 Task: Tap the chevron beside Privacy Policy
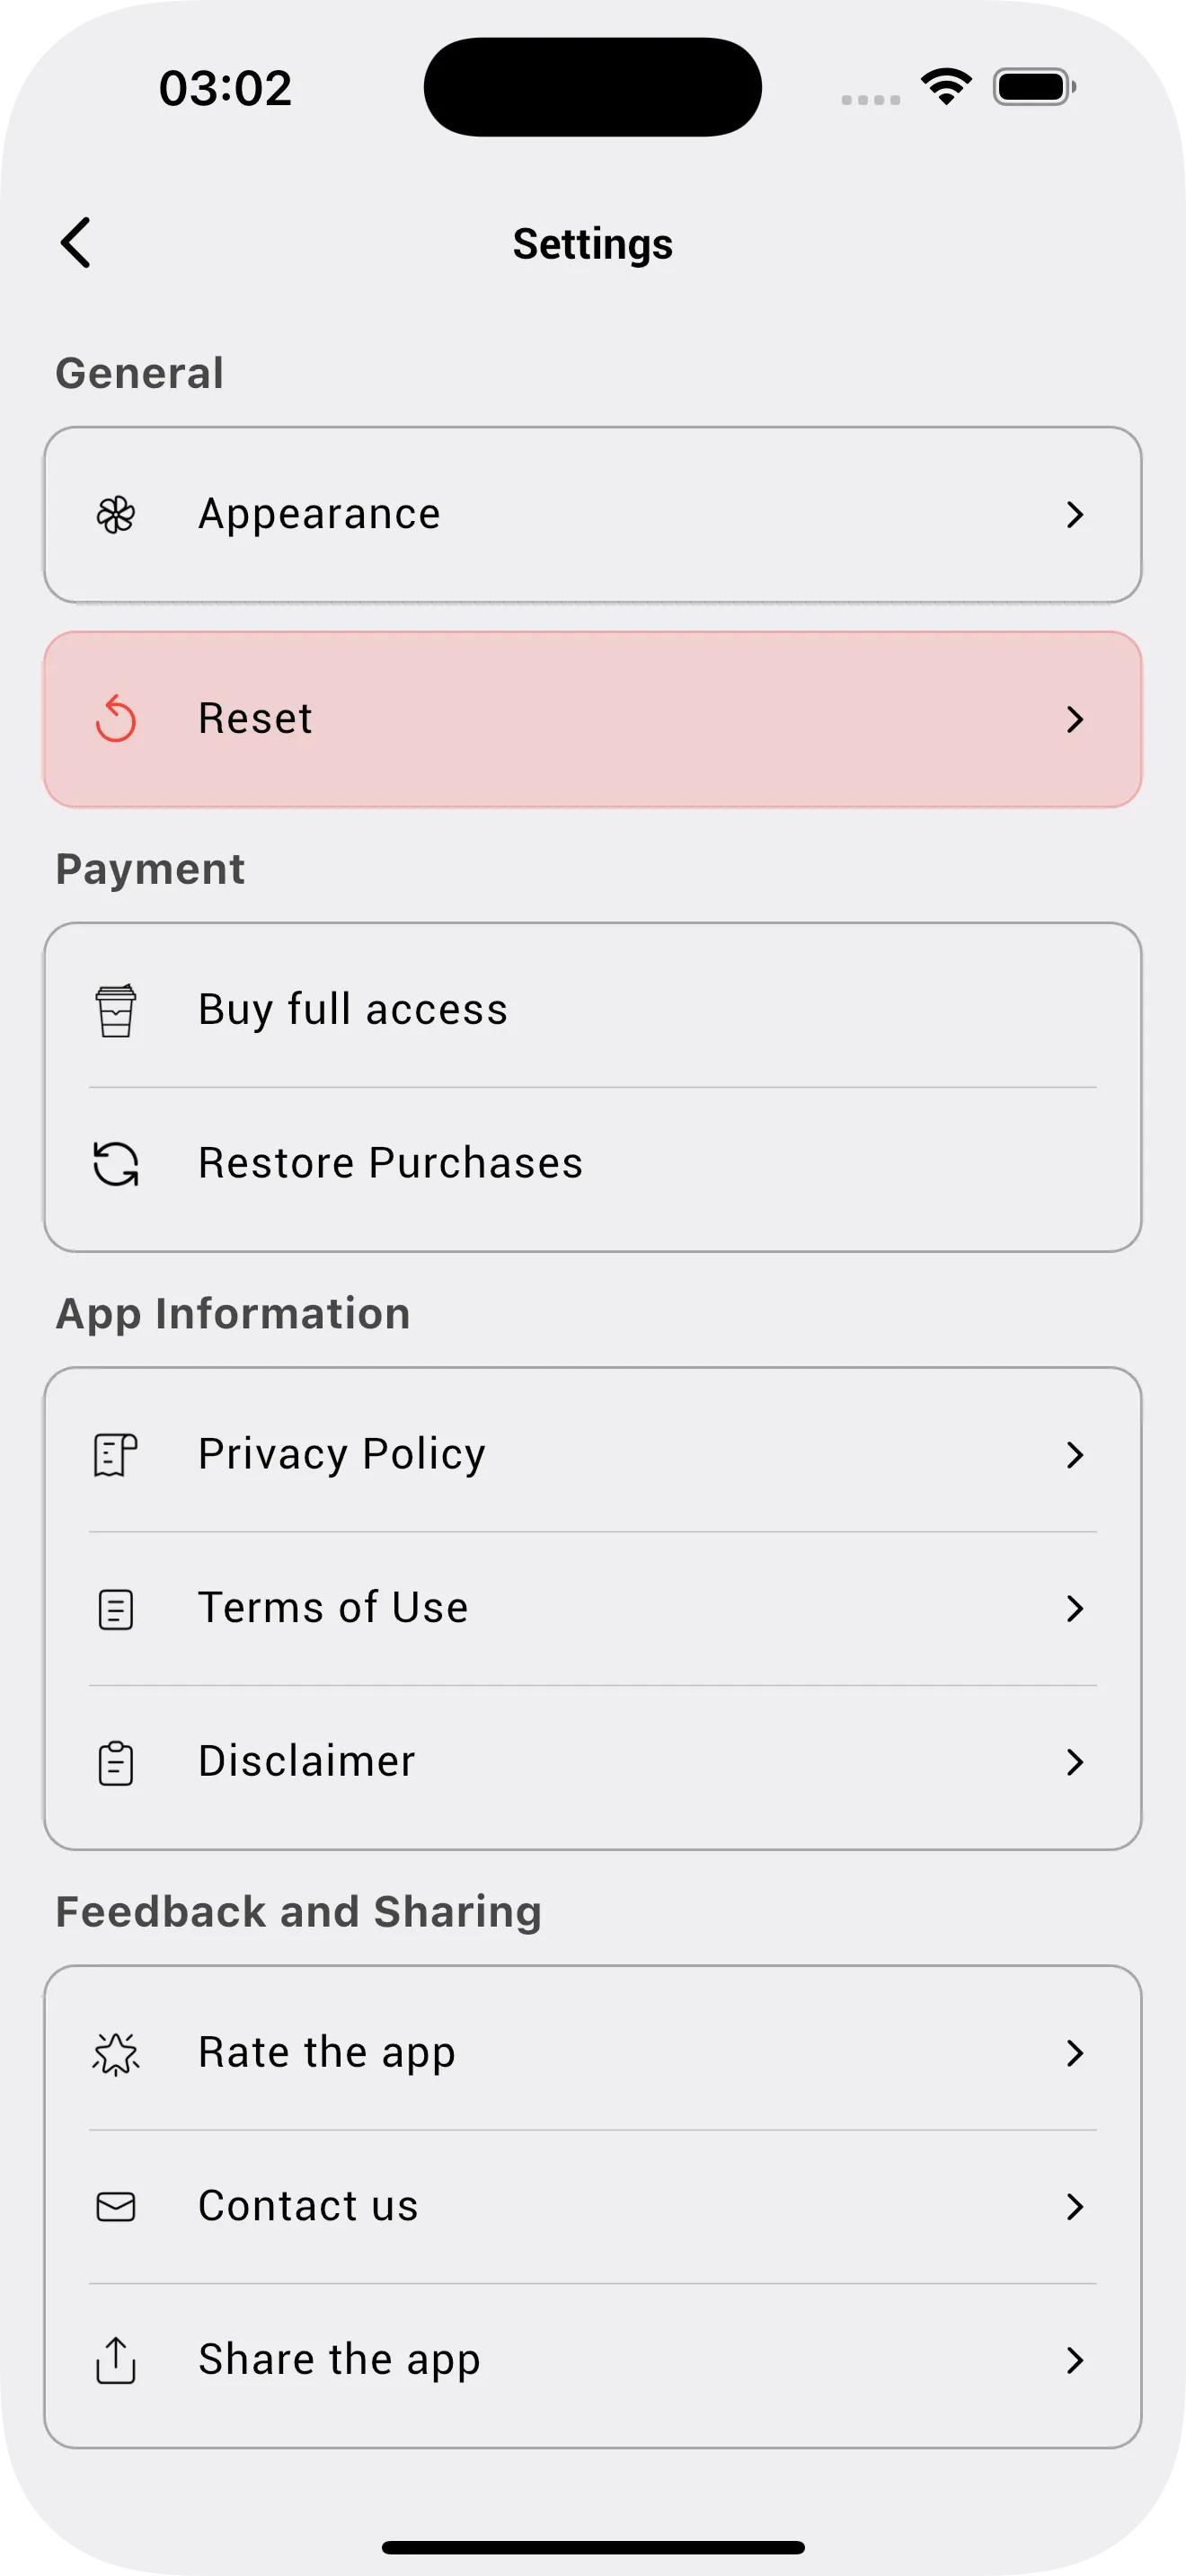[x=1075, y=1455]
